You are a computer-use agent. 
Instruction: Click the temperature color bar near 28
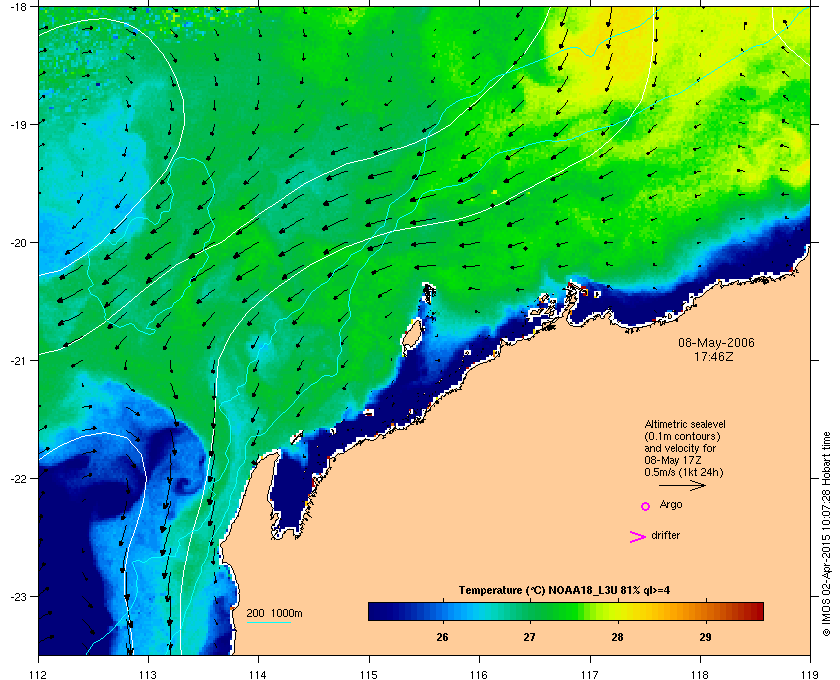pyautogui.click(x=618, y=611)
